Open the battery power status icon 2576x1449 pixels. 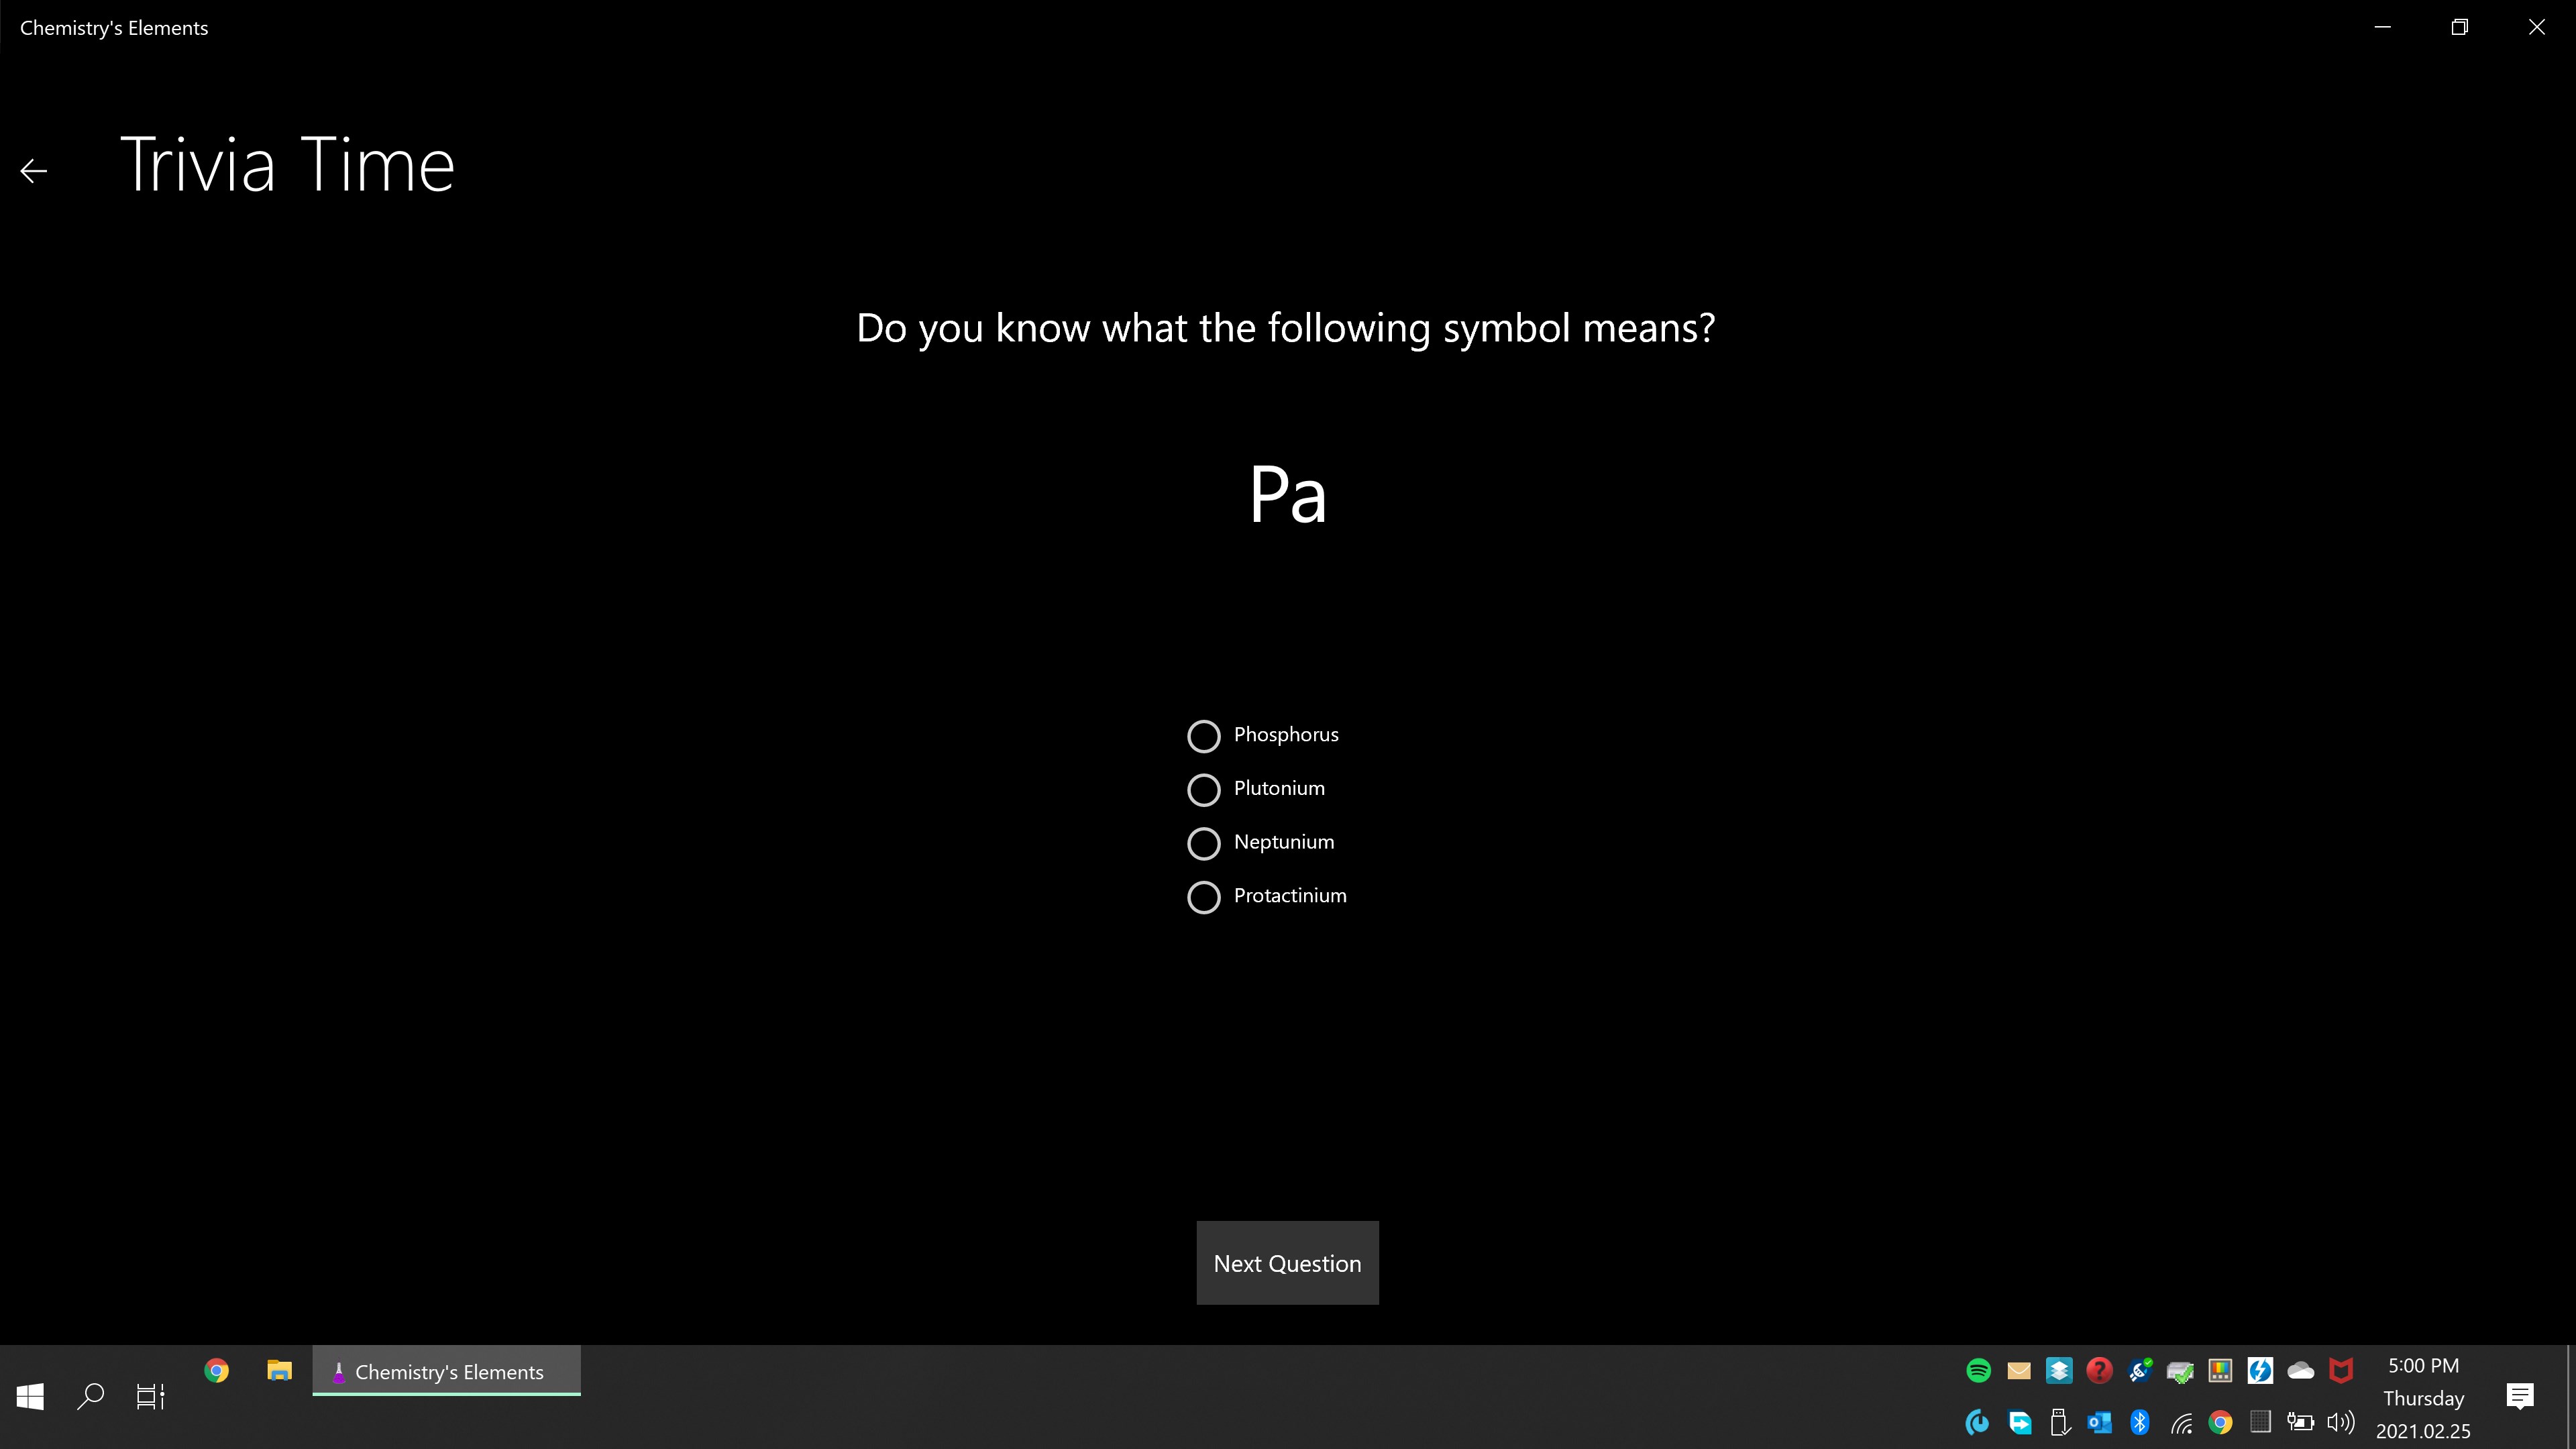(2300, 1422)
